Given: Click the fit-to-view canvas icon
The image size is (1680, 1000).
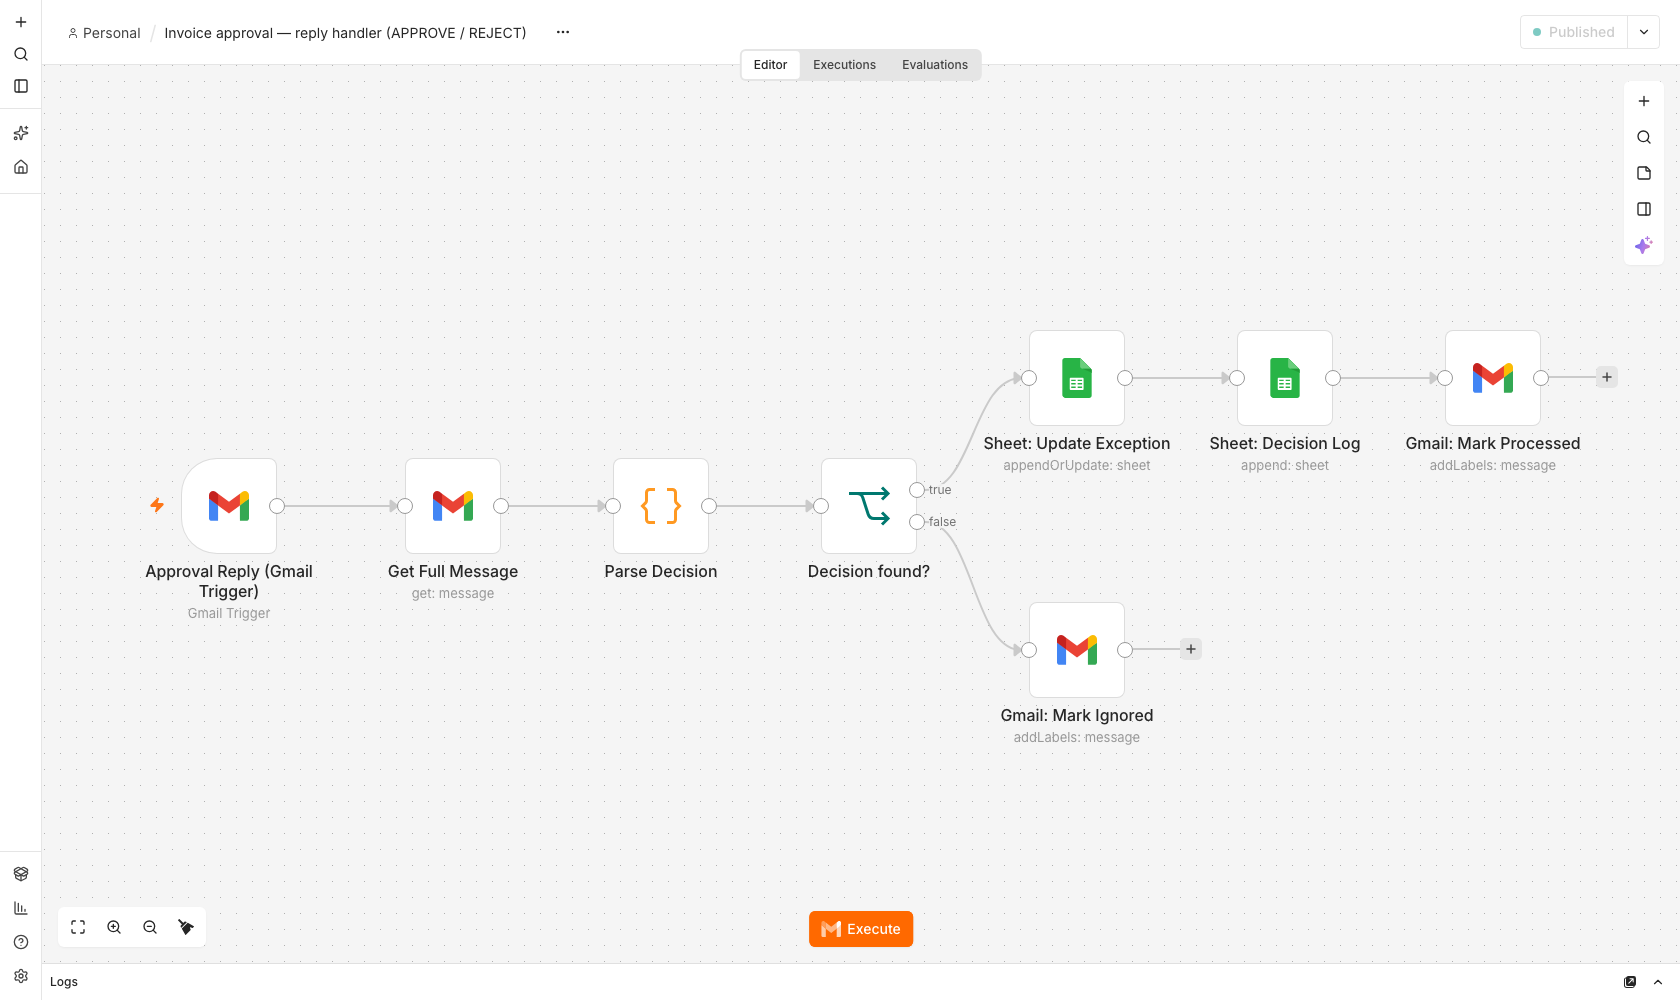Looking at the screenshot, I should tap(78, 927).
